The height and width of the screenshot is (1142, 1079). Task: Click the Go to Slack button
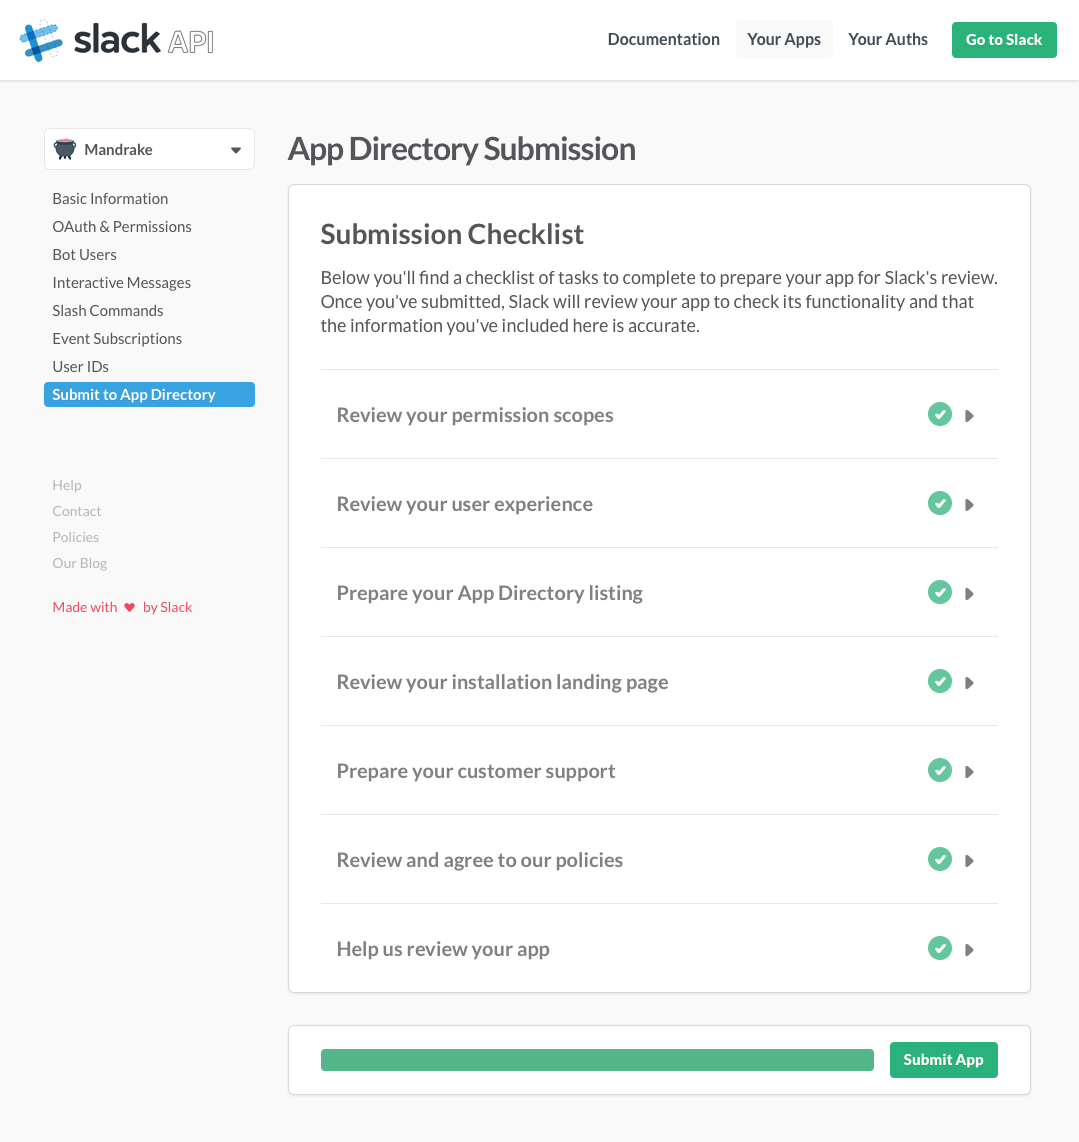point(1004,40)
